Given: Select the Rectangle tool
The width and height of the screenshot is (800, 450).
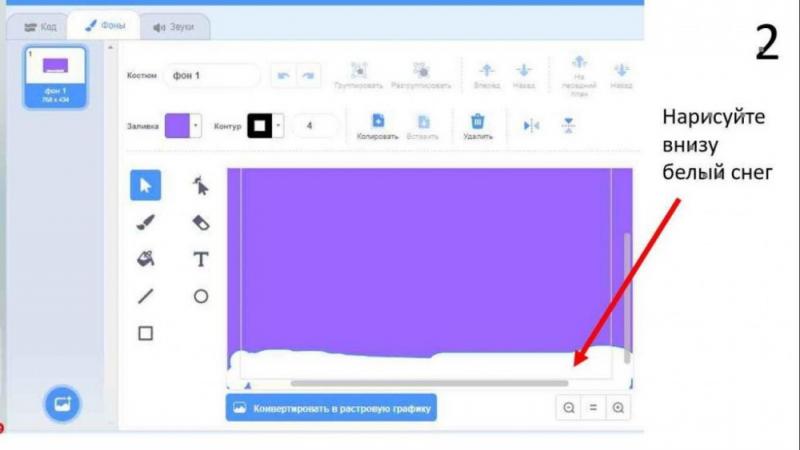Looking at the screenshot, I should [145, 333].
